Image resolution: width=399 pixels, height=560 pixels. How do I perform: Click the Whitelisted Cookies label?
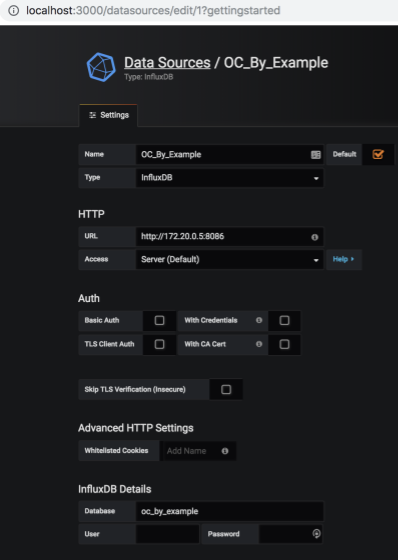click(x=116, y=451)
